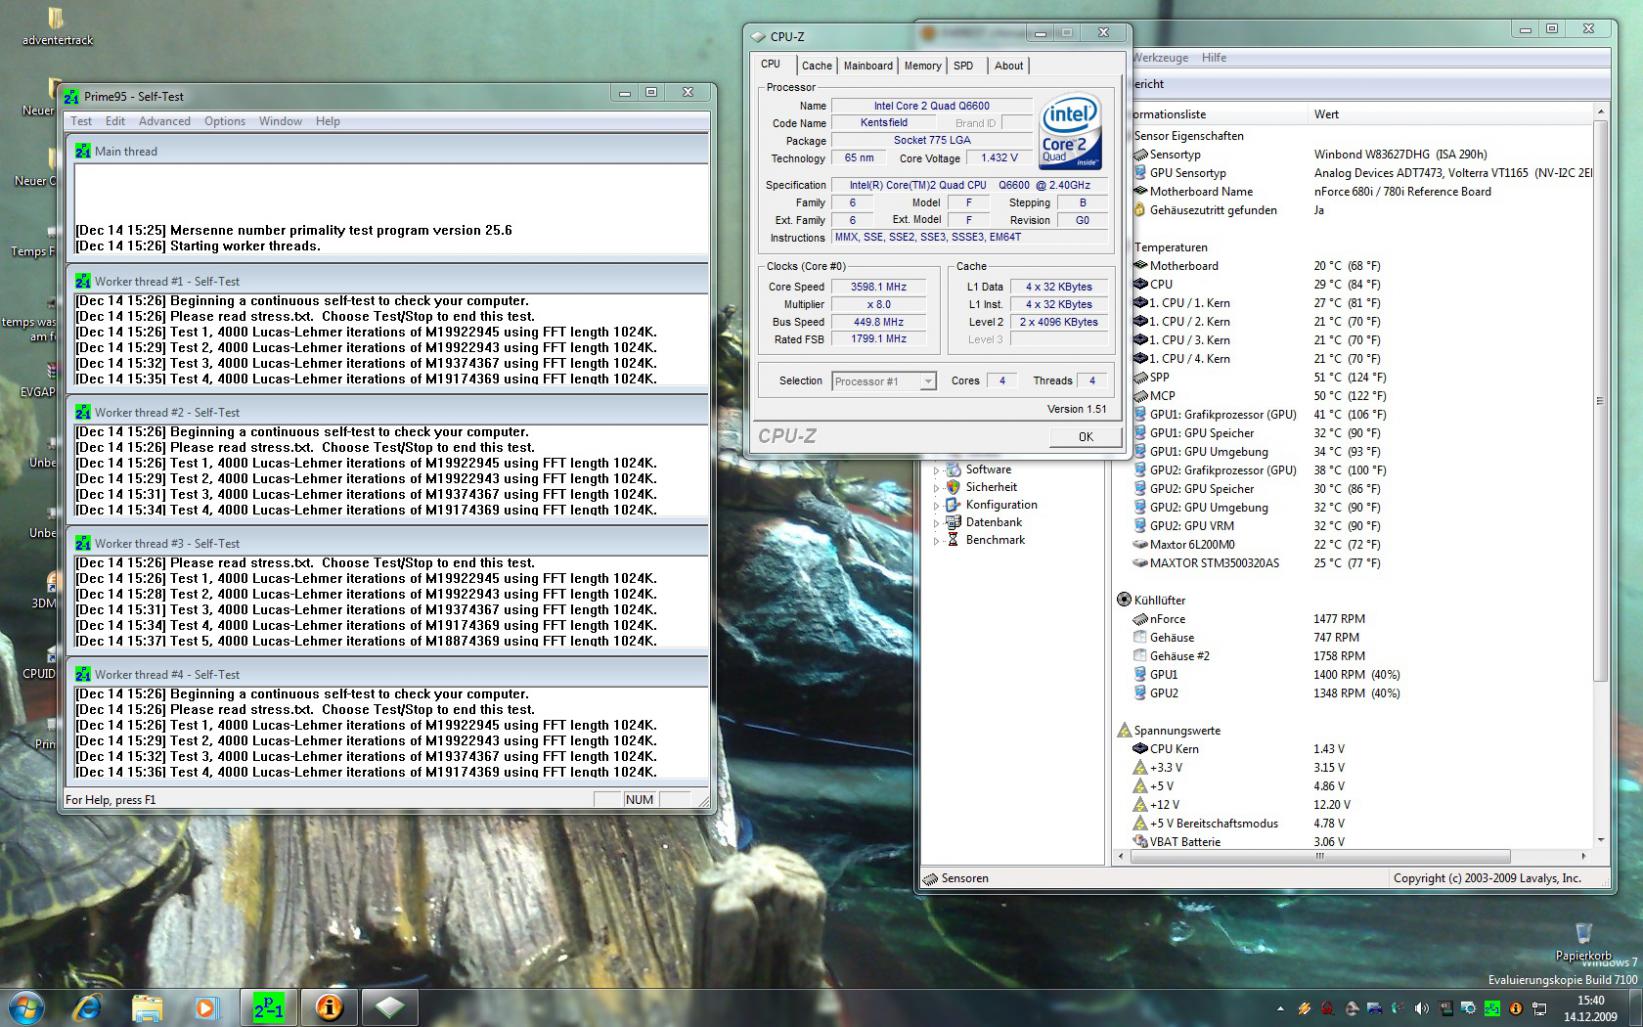The height and width of the screenshot is (1027, 1643).
Task: Expand the Benchmark tree node
Action: pos(937,540)
